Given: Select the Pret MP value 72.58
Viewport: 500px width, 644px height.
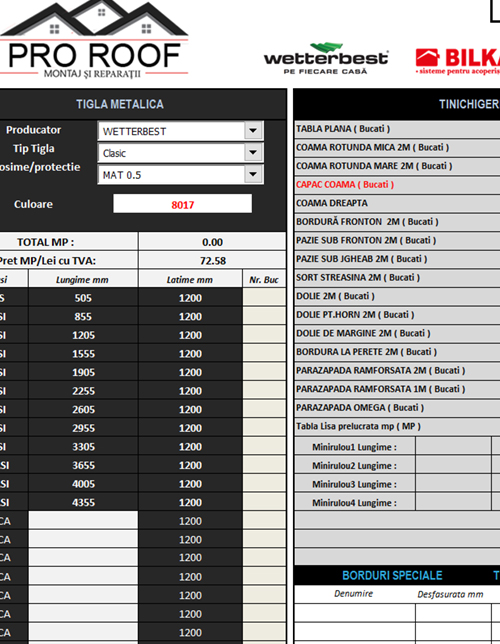Looking at the screenshot, I should (x=212, y=260).
